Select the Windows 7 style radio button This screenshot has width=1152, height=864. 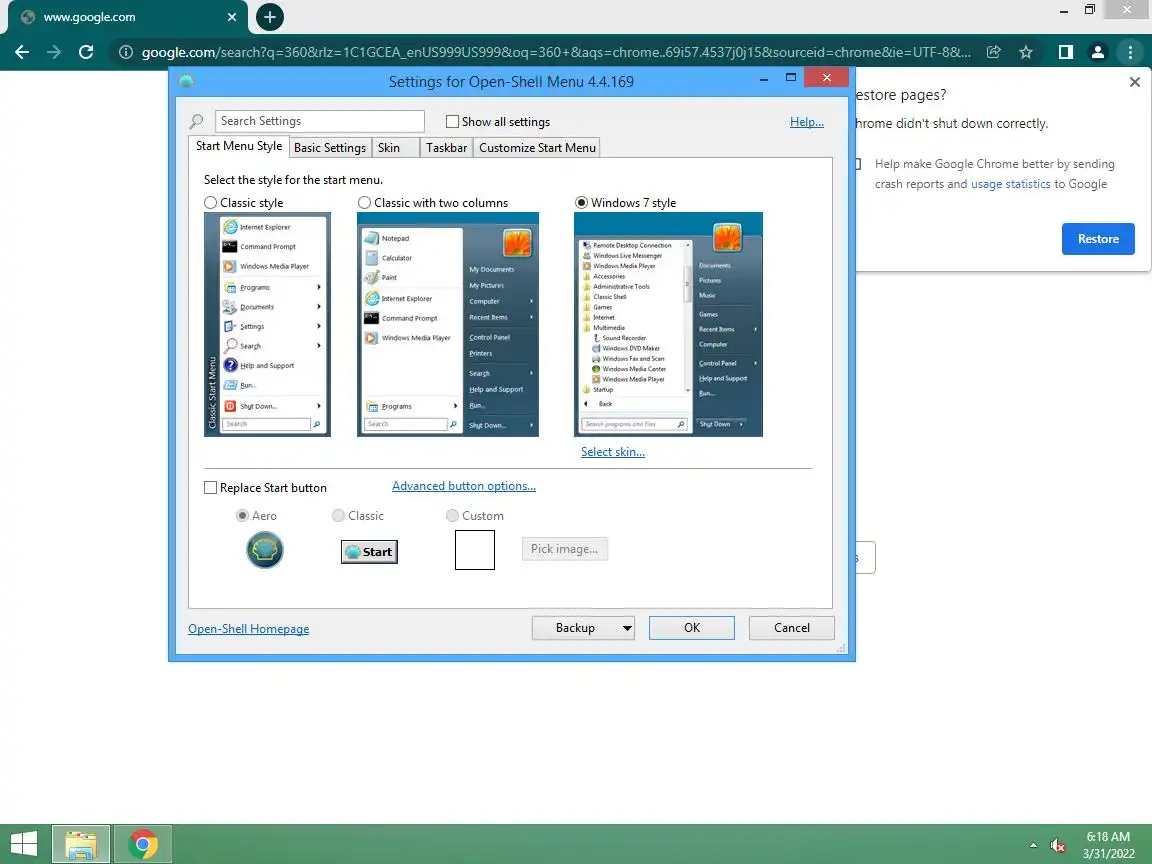click(x=581, y=202)
